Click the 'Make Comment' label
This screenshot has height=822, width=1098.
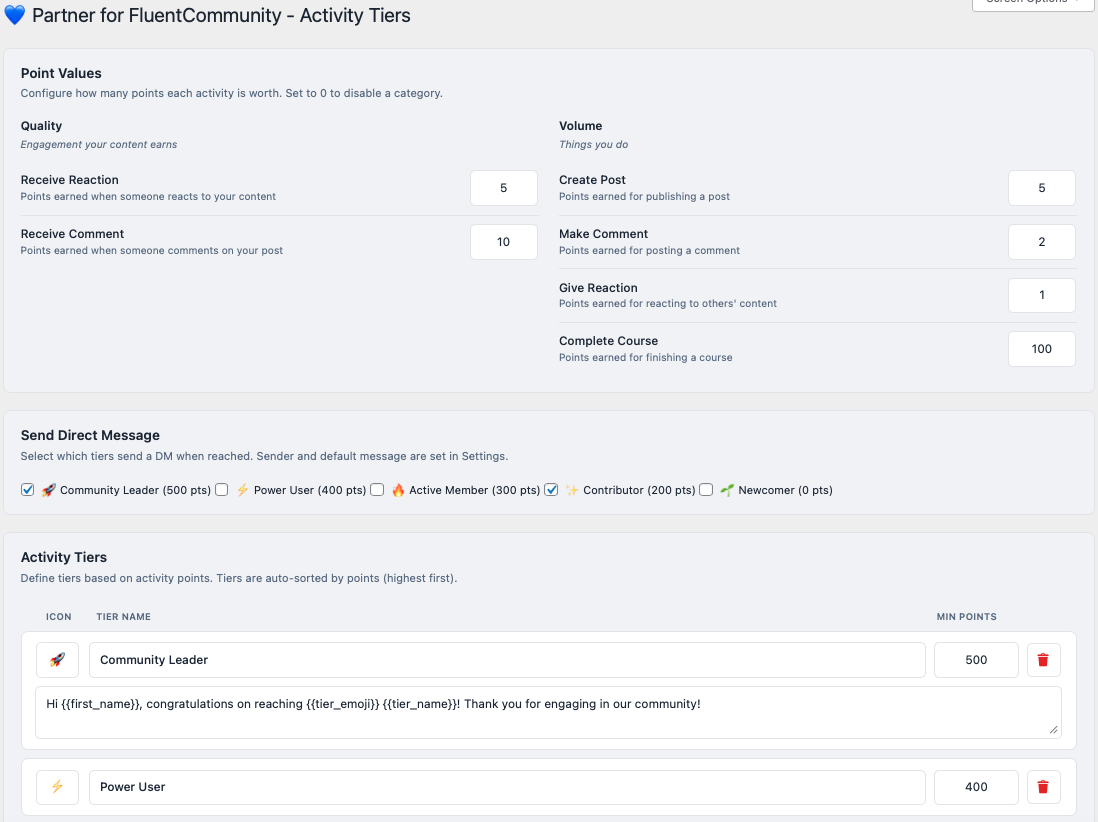click(604, 234)
